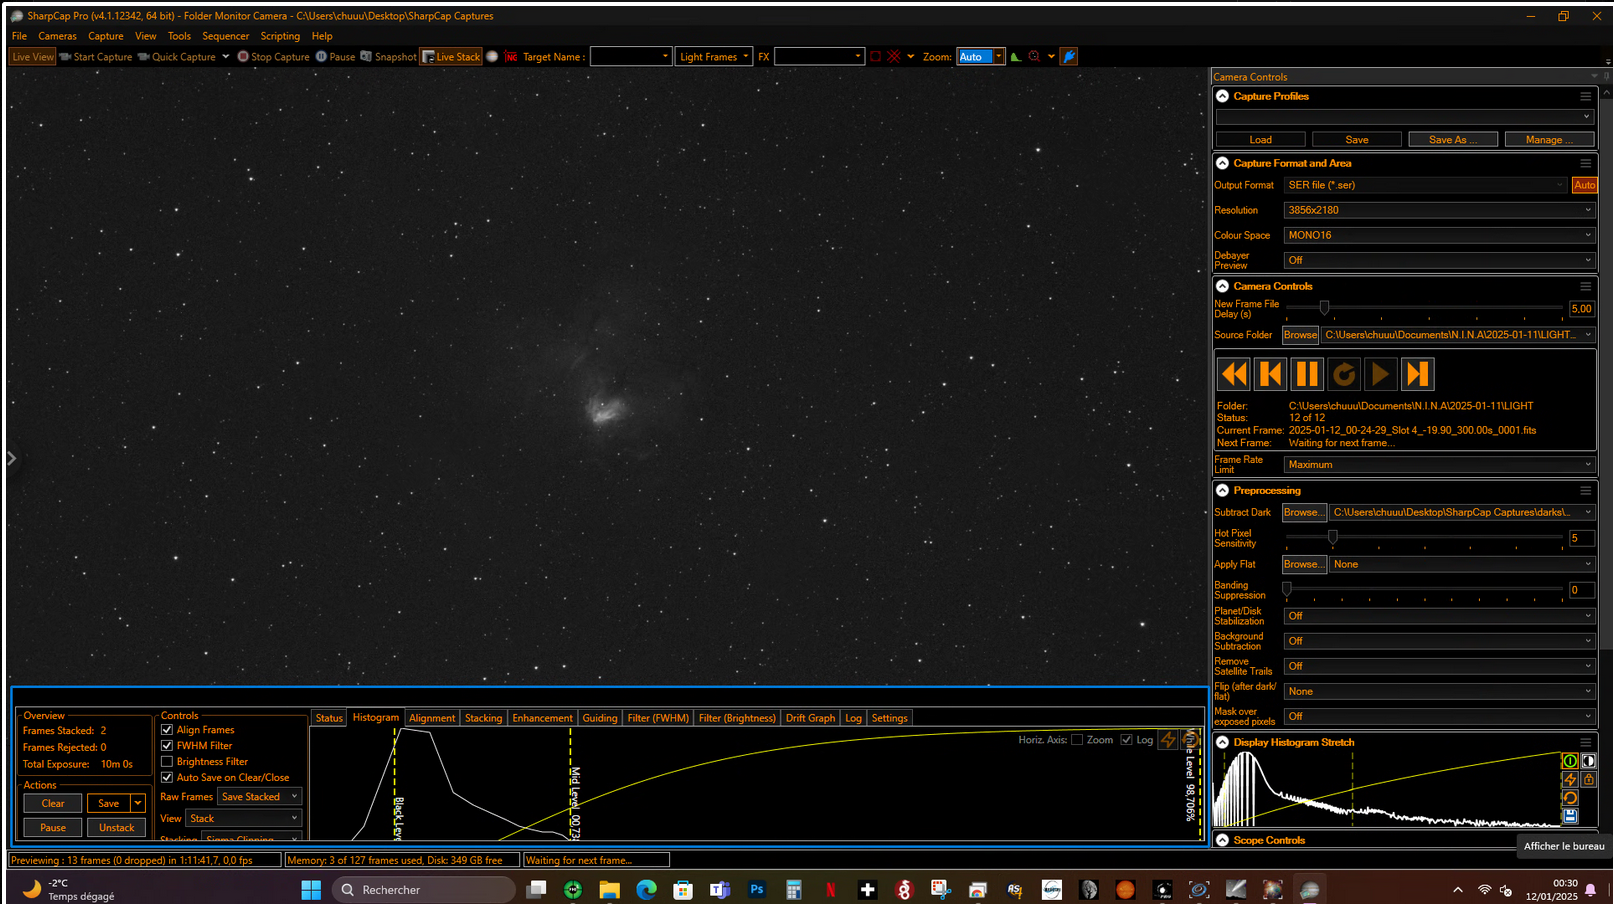This screenshot has height=904, width=1614.
Task: Click the padlock icon in Display Histogram Stretch
Action: tap(1588, 779)
